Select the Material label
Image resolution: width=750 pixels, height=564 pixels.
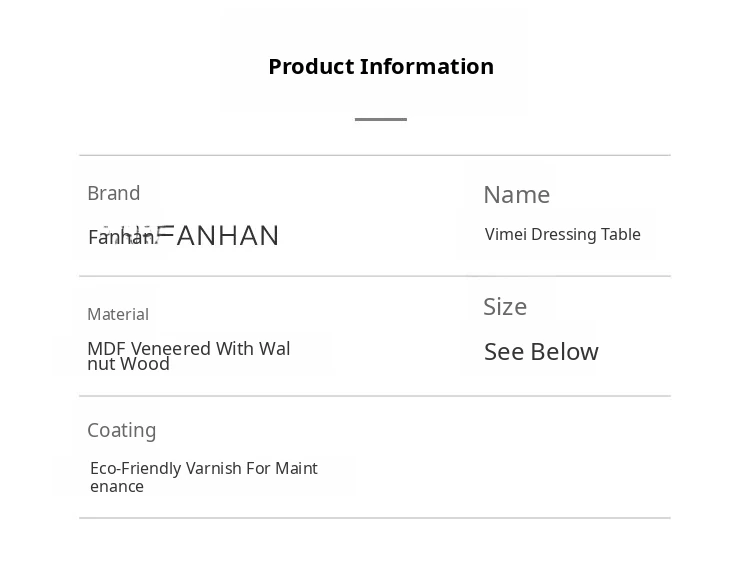coord(117,314)
